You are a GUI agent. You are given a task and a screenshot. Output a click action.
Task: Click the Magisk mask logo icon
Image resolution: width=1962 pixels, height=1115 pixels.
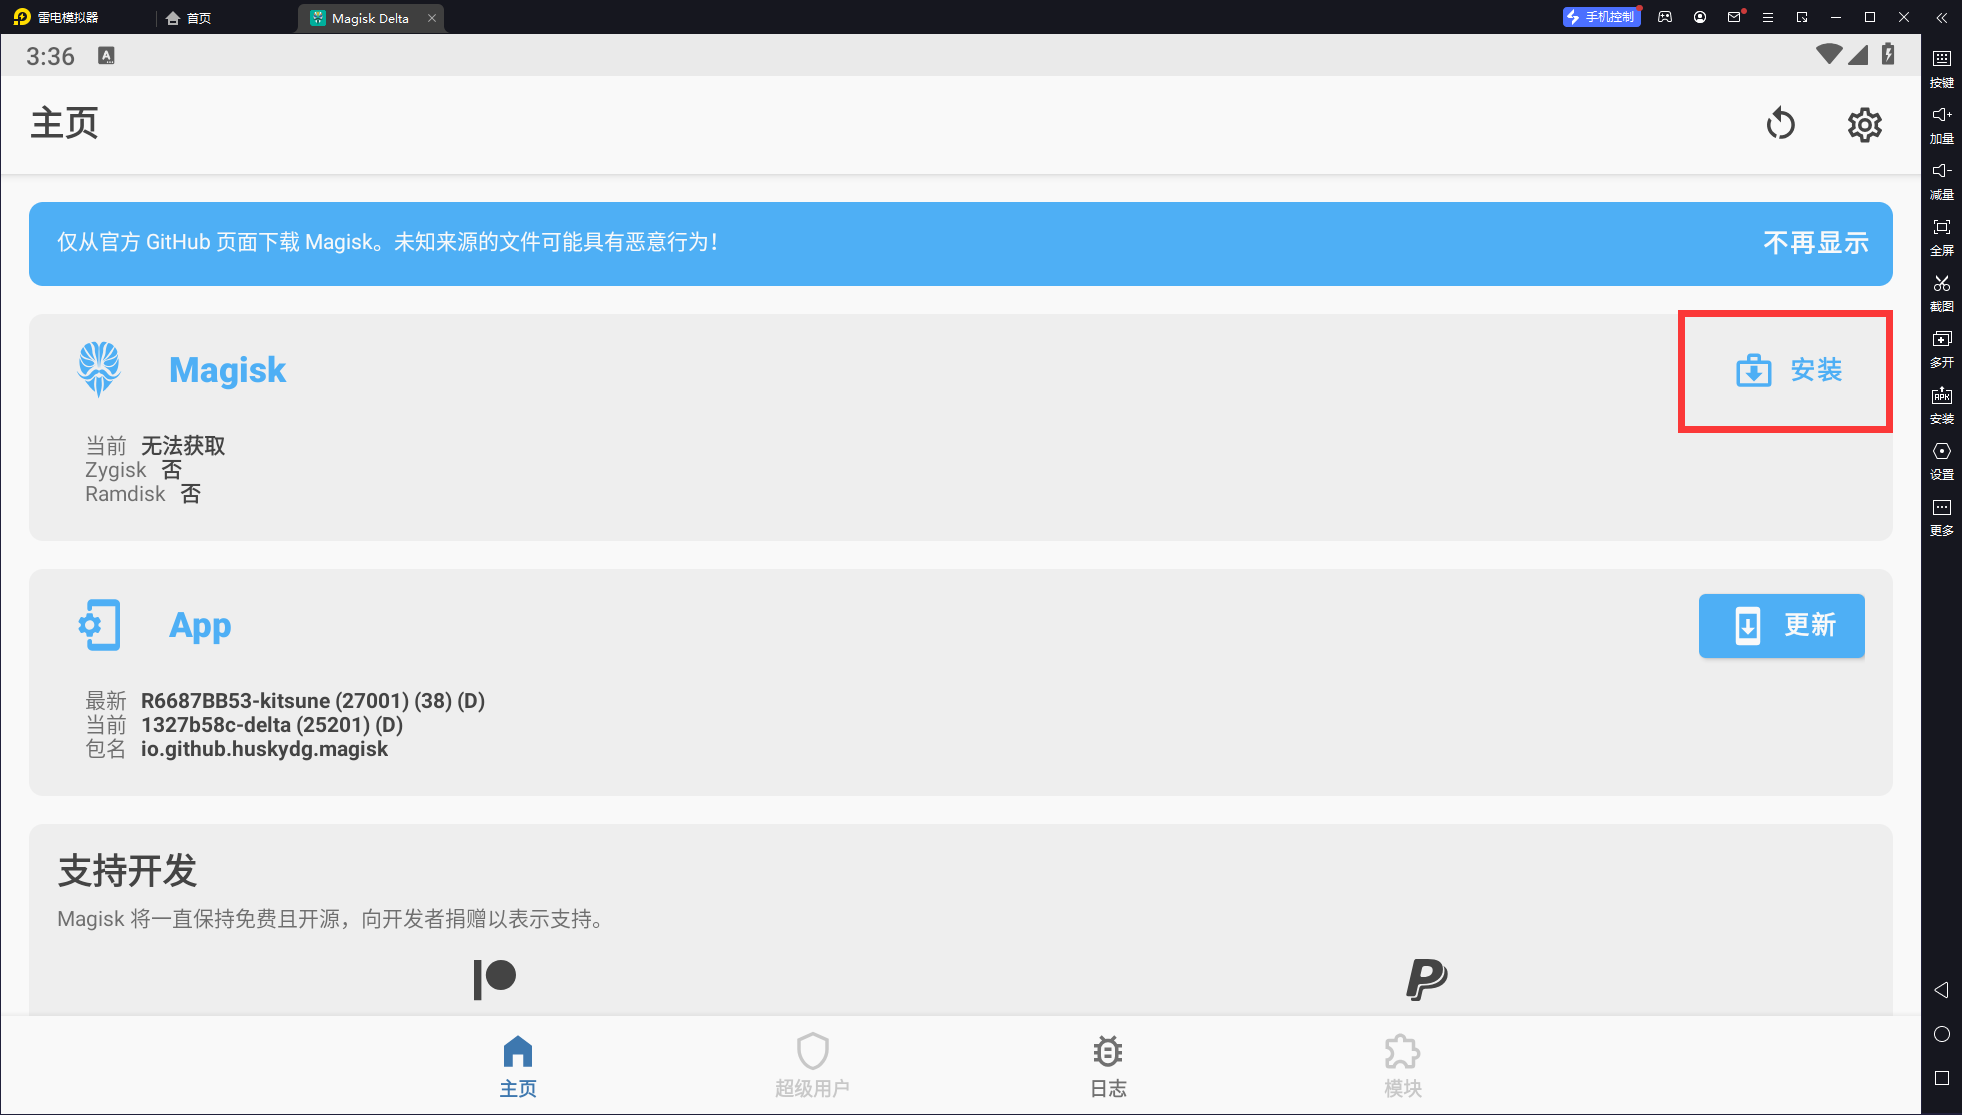tap(99, 369)
